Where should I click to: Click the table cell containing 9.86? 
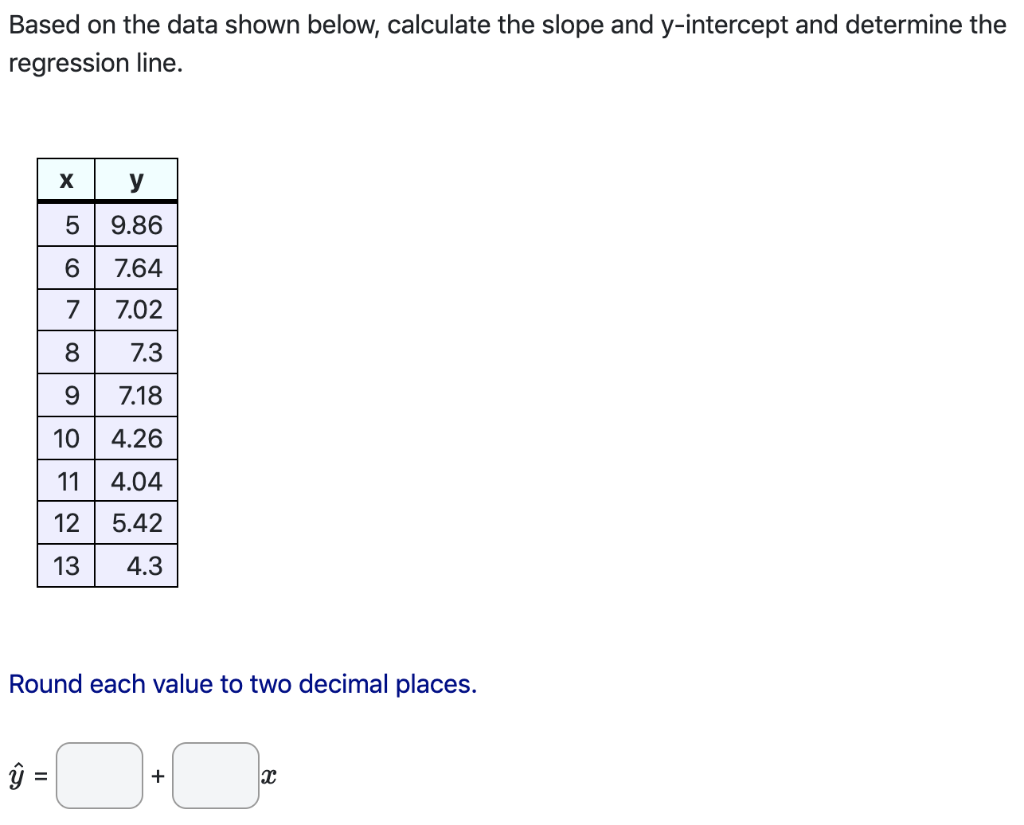point(138,224)
